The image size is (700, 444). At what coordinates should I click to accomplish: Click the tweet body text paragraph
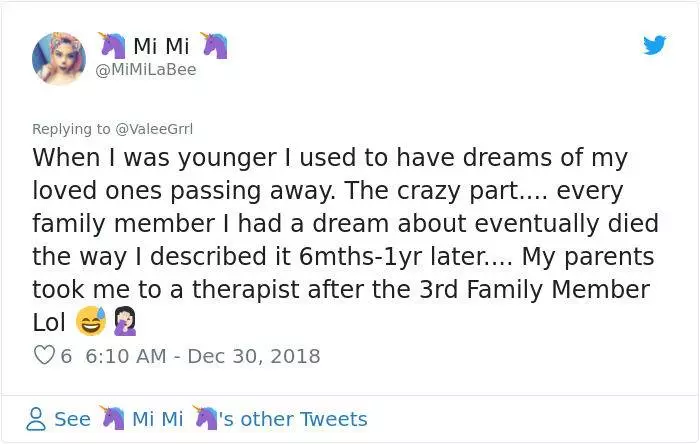coord(346,240)
